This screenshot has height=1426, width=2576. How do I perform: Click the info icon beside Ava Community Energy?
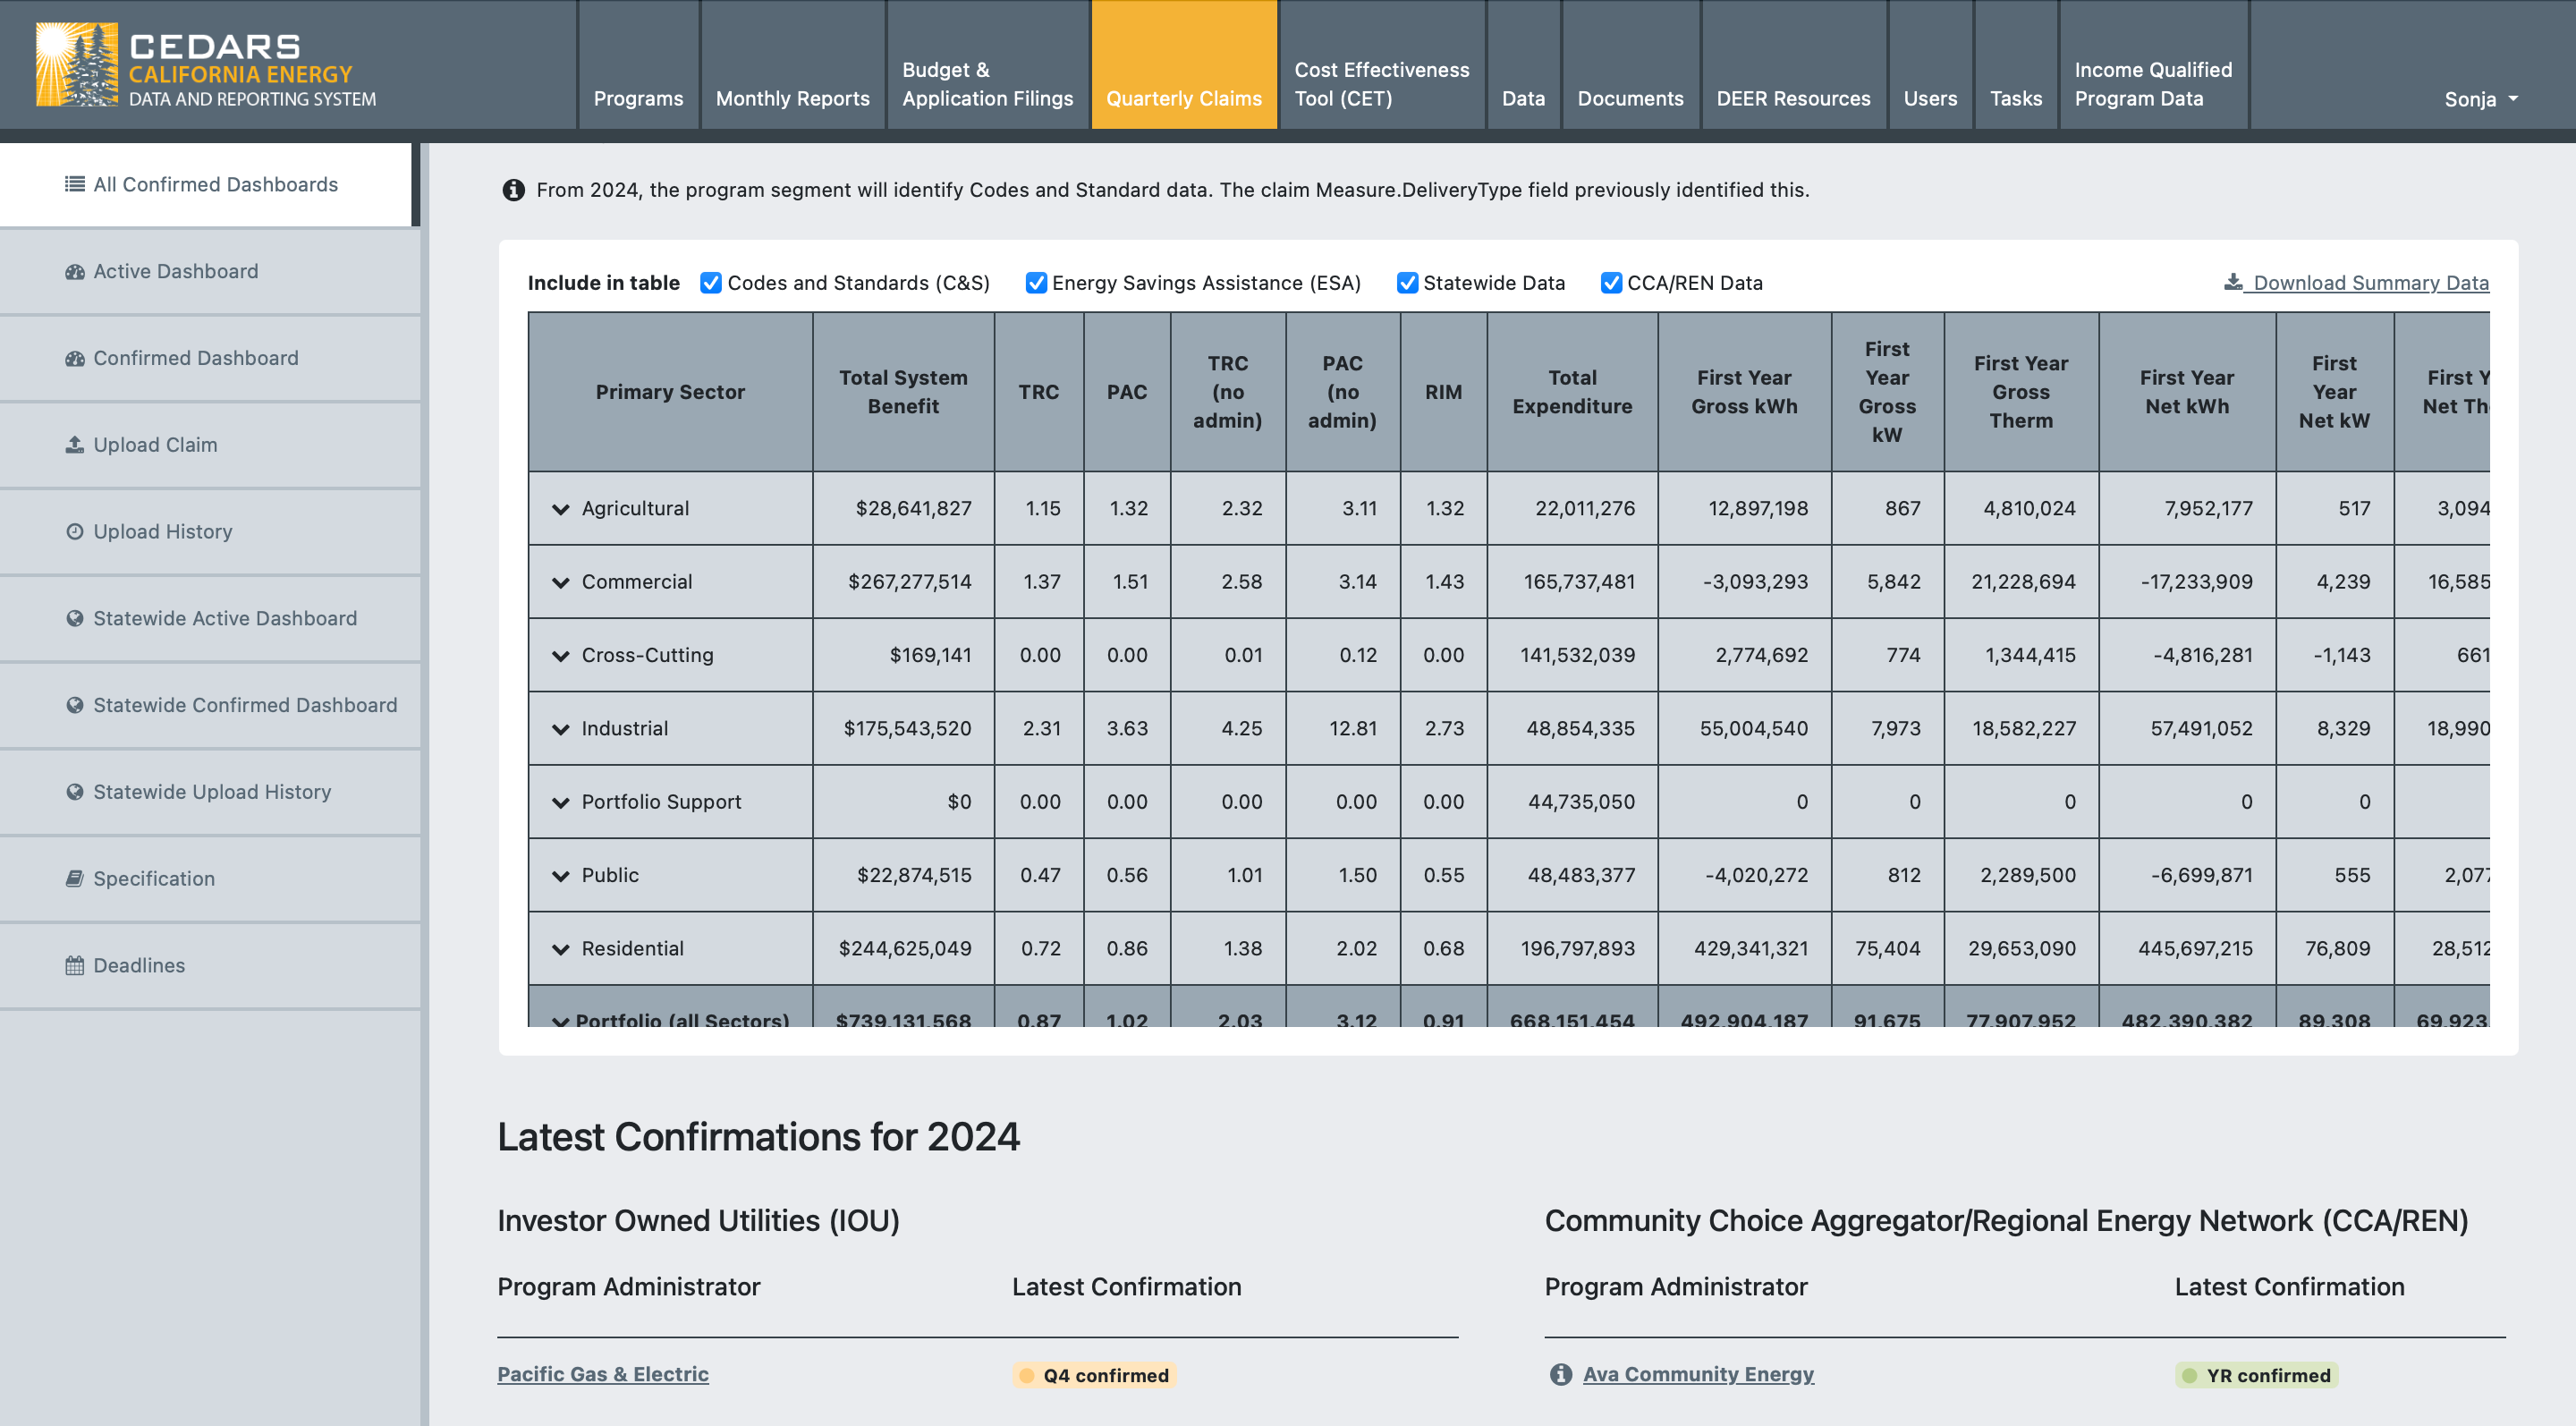point(1561,1374)
